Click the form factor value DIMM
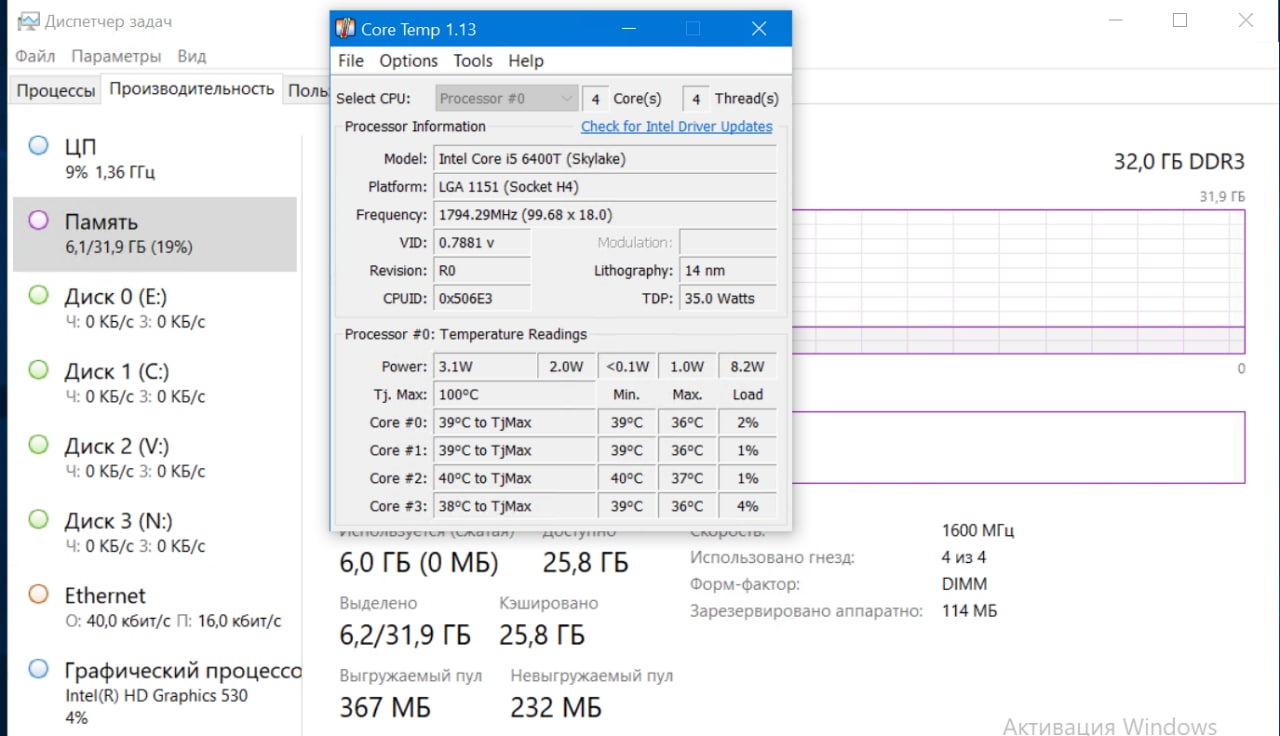This screenshot has width=1280, height=736. click(964, 584)
